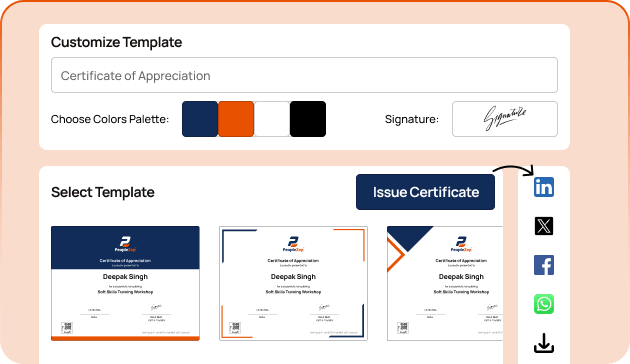This screenshot has width=630, height=364.
Task: Select the navy blue color swatch
Action: tap(200, 119)
